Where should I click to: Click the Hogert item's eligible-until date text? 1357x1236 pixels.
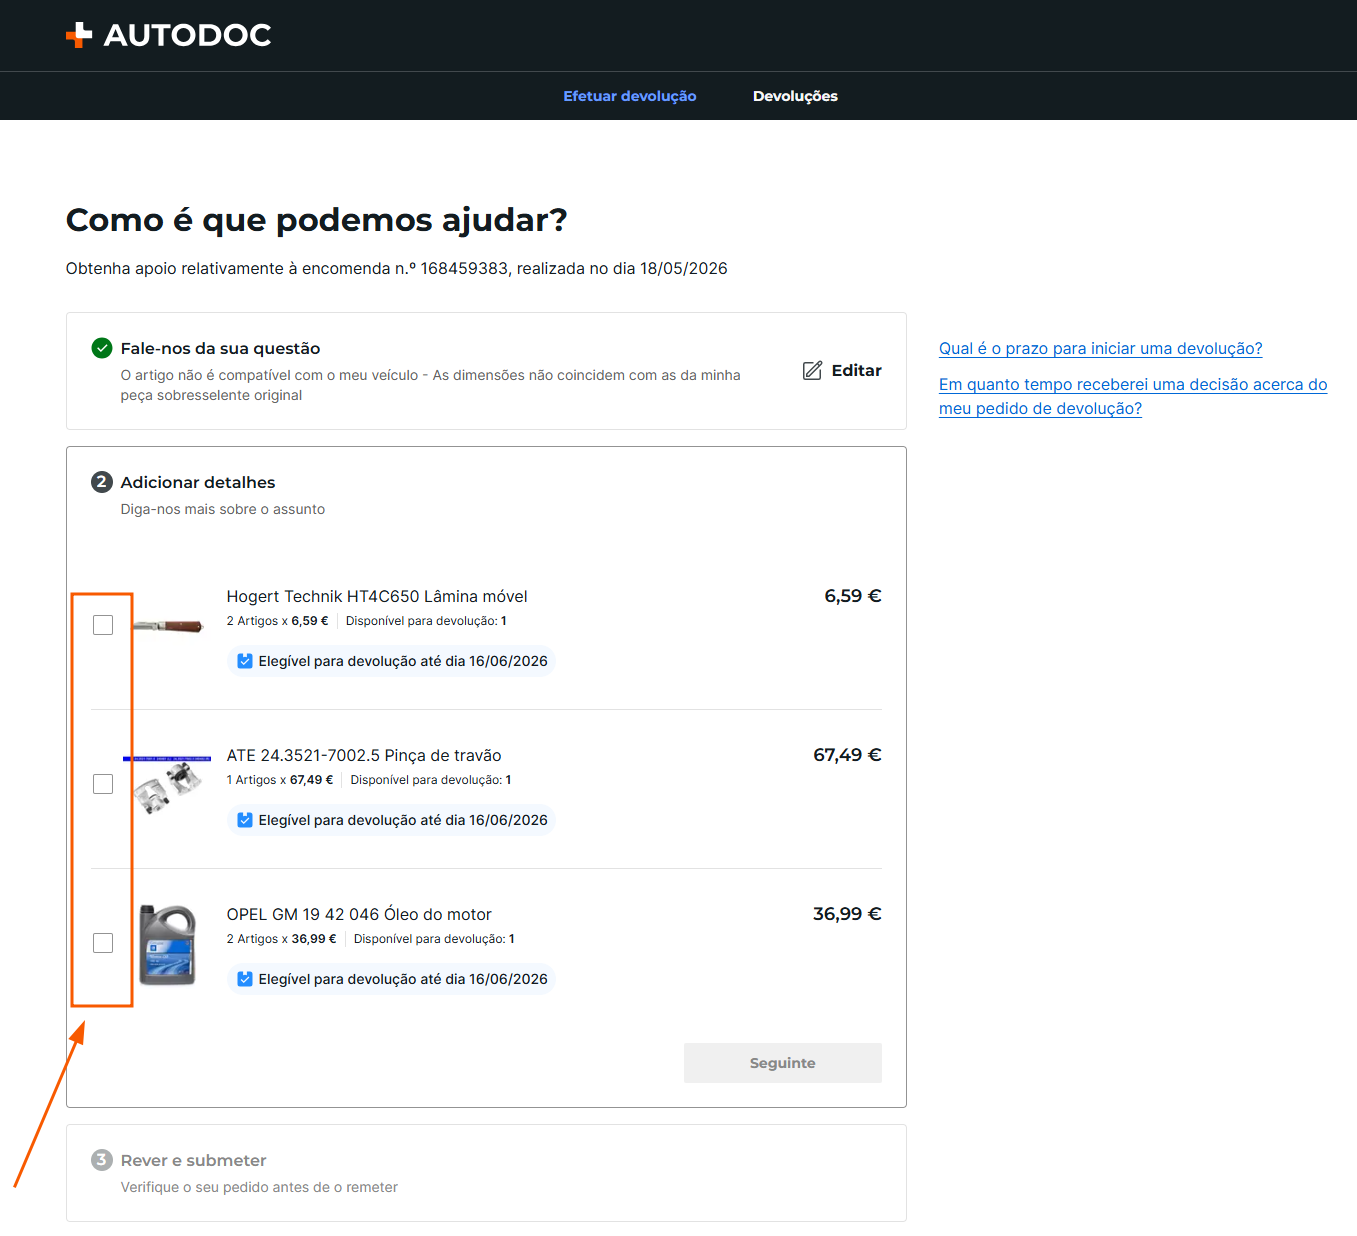click(x=403, y=661)
